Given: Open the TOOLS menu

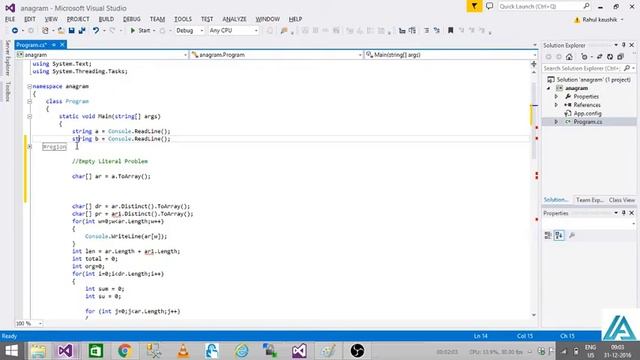Looking at the screenshot, I should click(182, 19).
